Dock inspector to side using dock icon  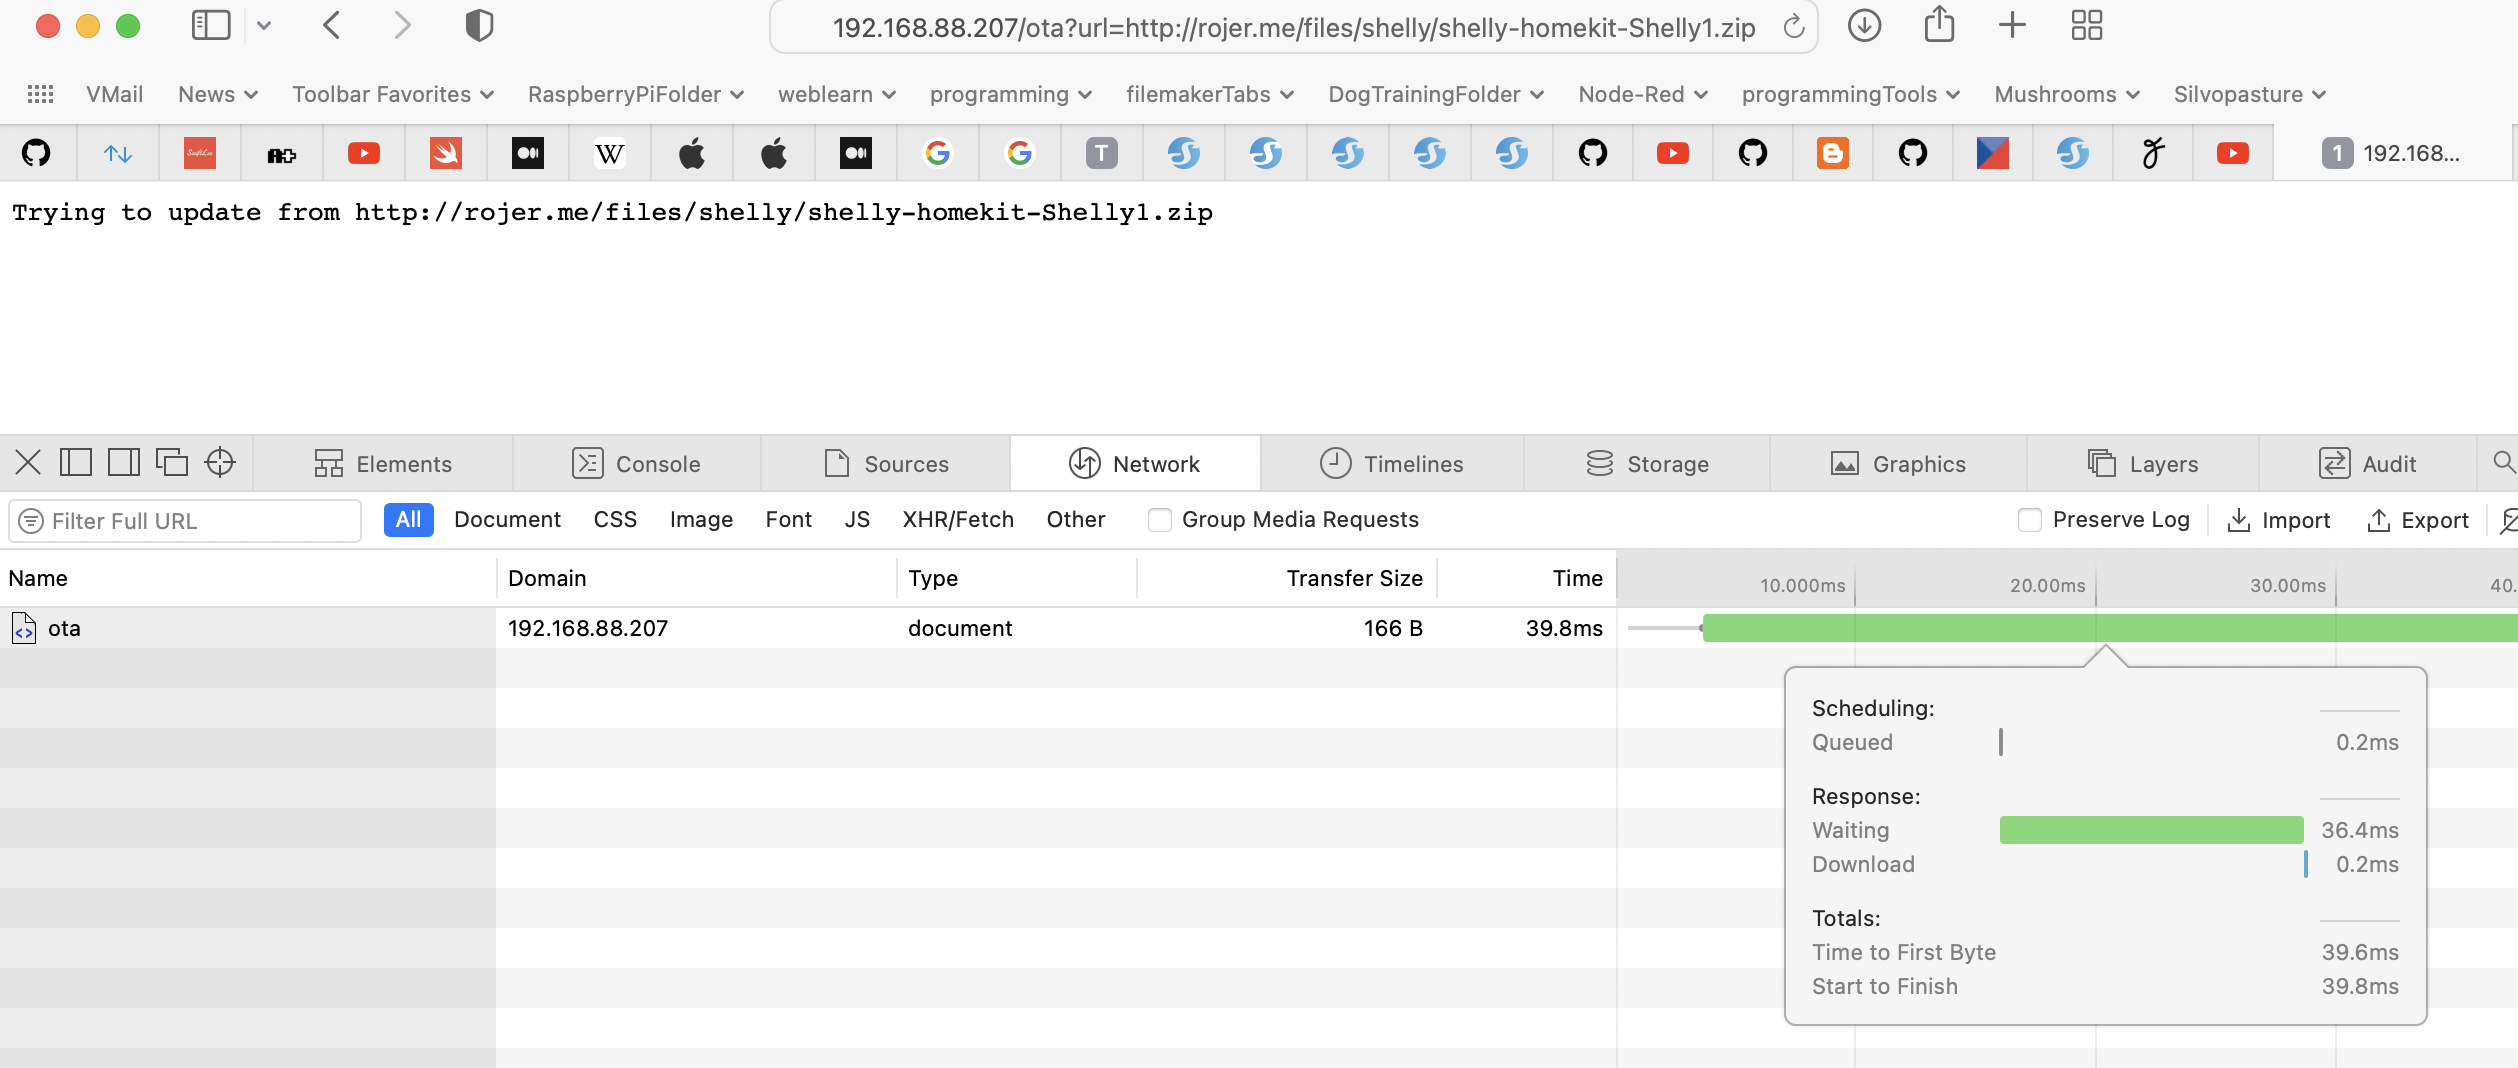(x=123, y=462)
